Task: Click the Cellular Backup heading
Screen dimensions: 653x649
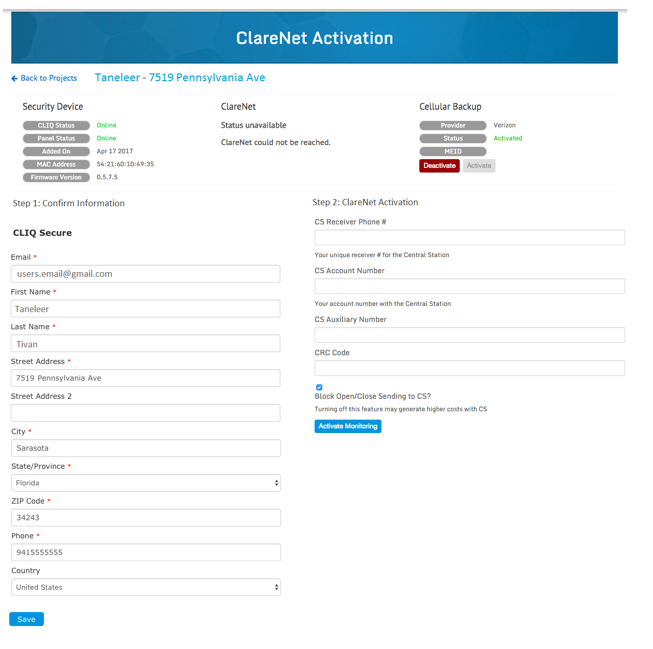Action: pyautogui.click(x=450, y=107)
